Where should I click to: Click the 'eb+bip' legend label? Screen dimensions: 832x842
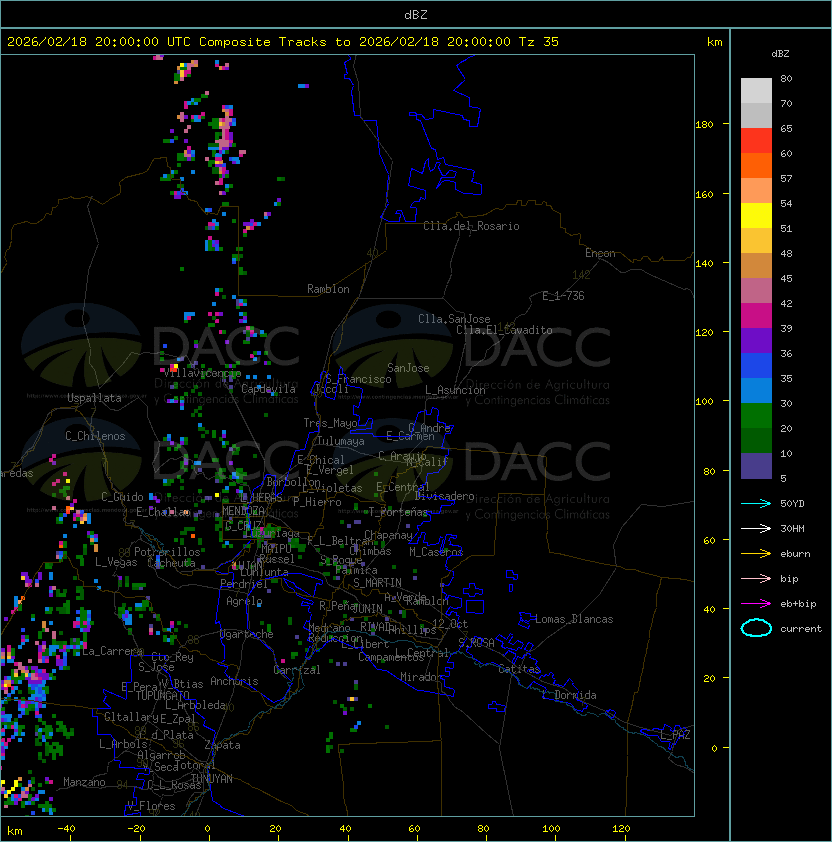(798, 604)
